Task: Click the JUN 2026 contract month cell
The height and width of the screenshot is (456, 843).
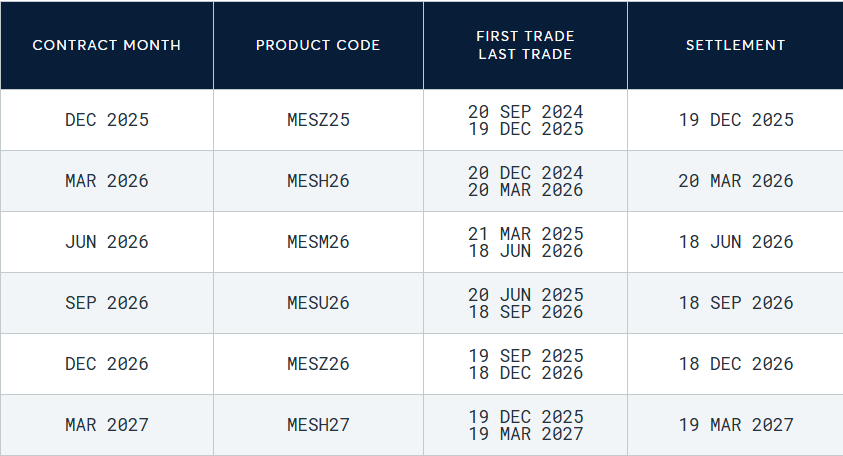Action: 106,242
